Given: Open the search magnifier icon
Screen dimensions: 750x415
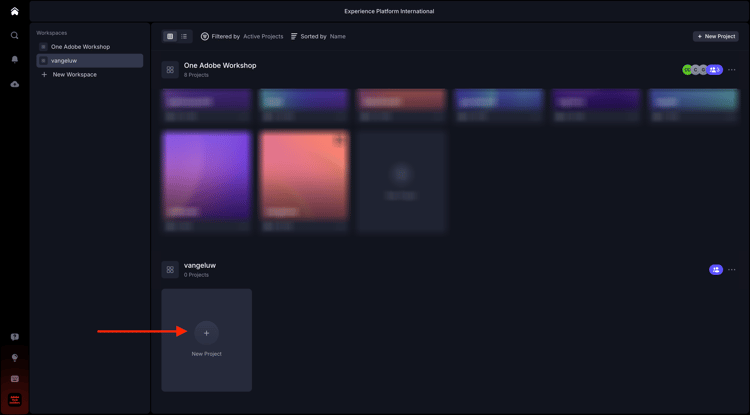Looking at the screenshot, I should pos(15,35).
